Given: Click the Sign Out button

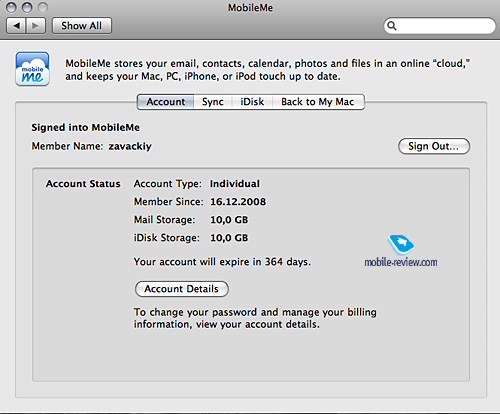Looking at the screenshot, I should 434,146.
